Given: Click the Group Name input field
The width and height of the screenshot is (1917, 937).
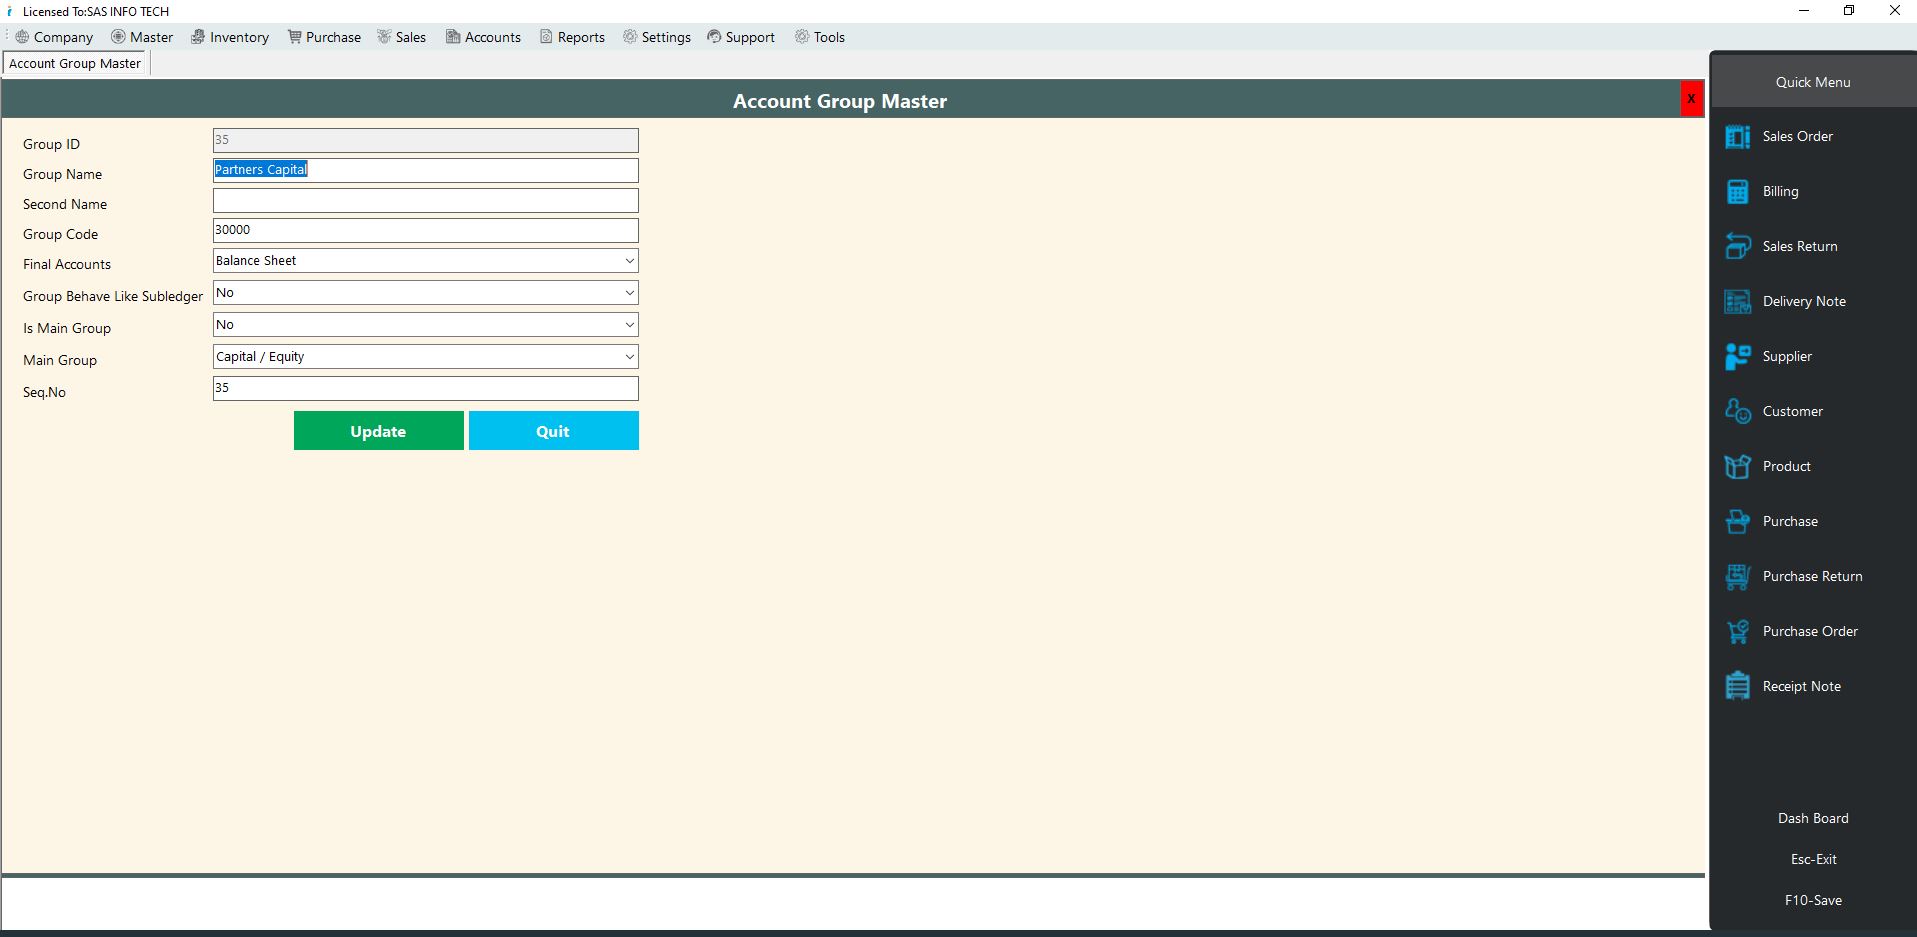Looking at the screenshot, I should coord(425,170).
